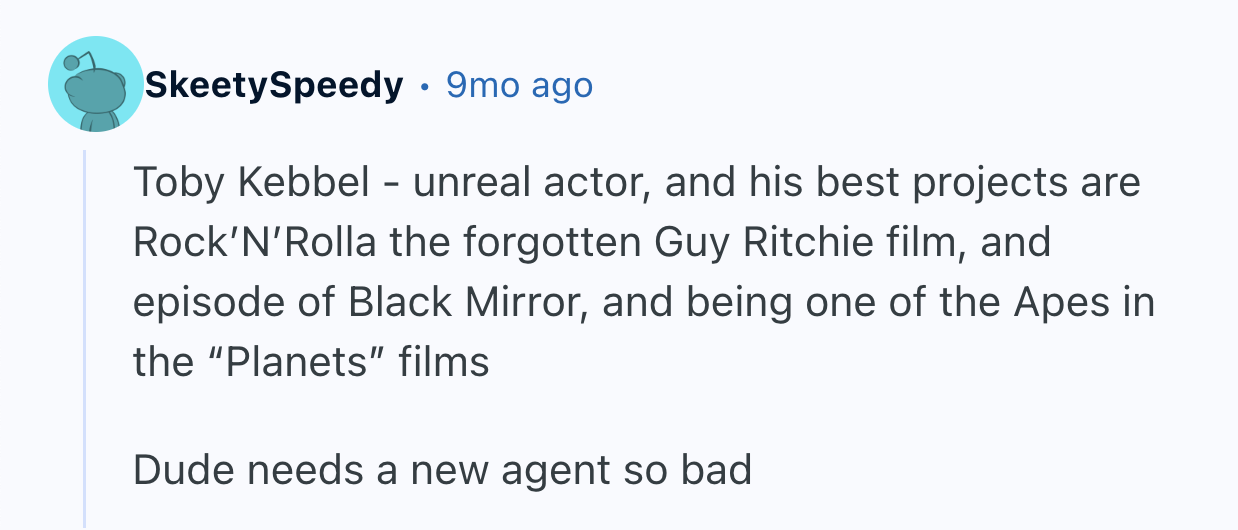Viewport: 1238px width, 530px height.
Task: Click "Black Mirror" in the comment text
Action: [x=469, y=302]
